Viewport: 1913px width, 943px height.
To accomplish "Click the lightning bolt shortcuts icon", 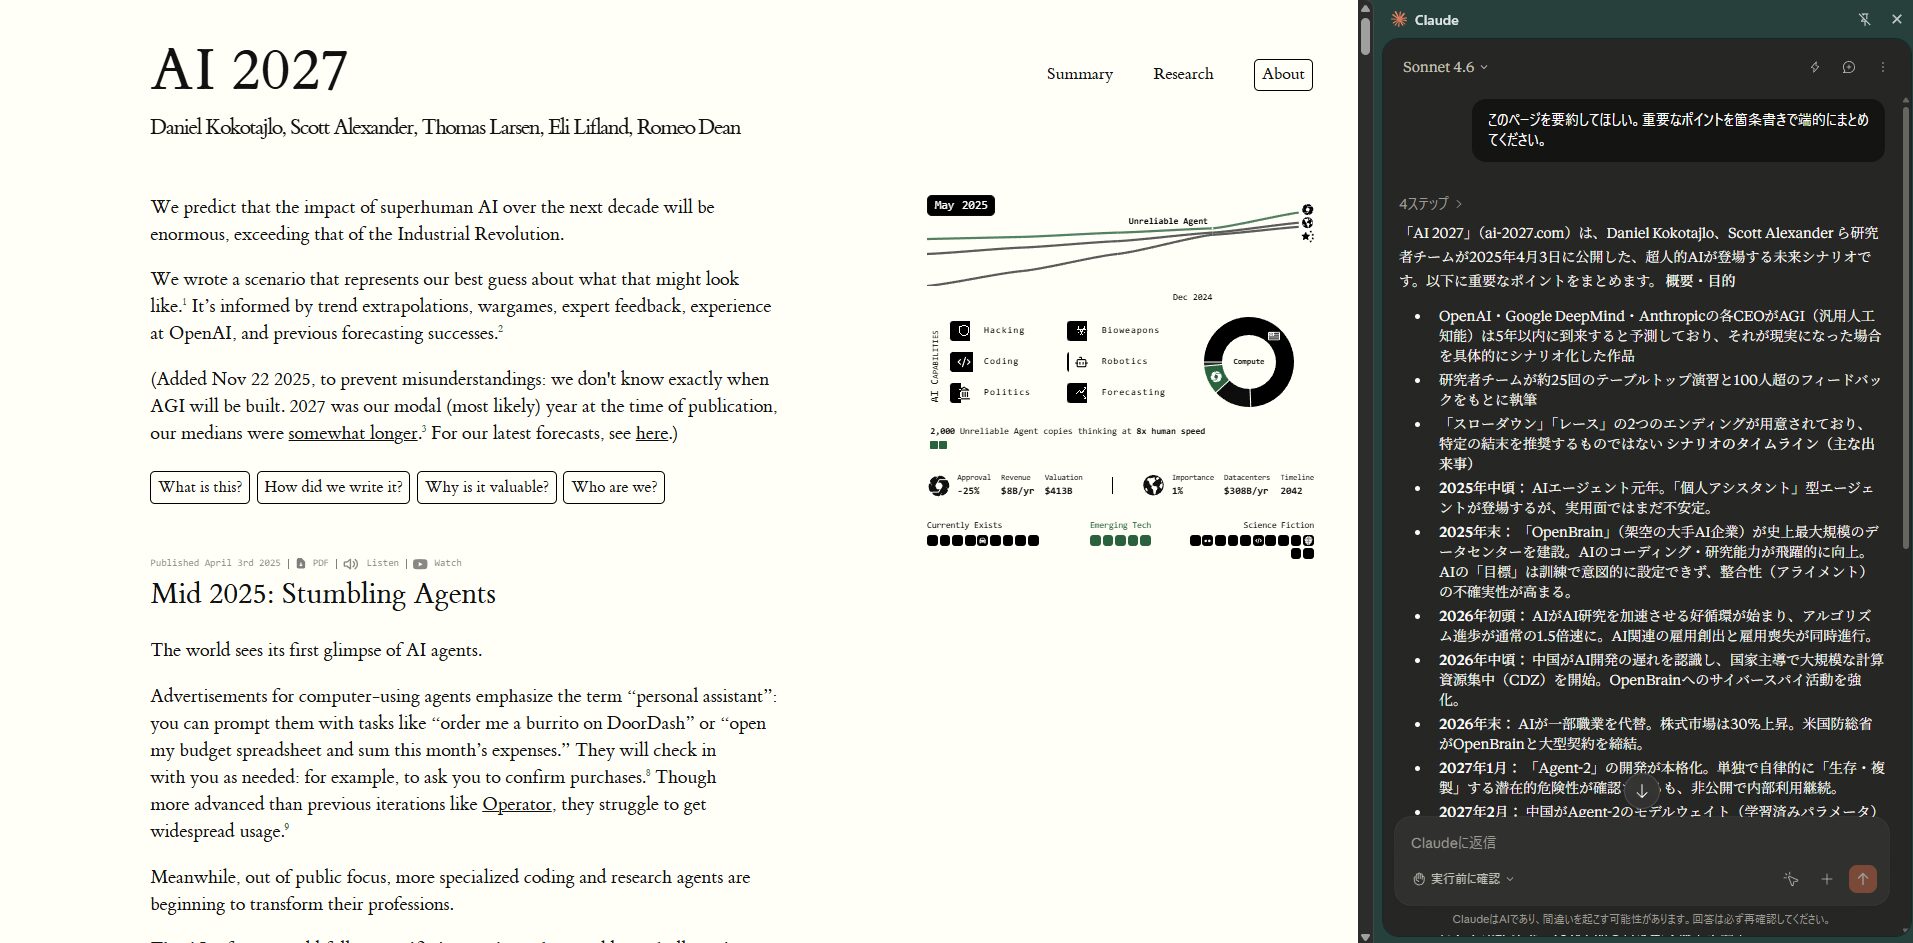I will [1815, 67].
